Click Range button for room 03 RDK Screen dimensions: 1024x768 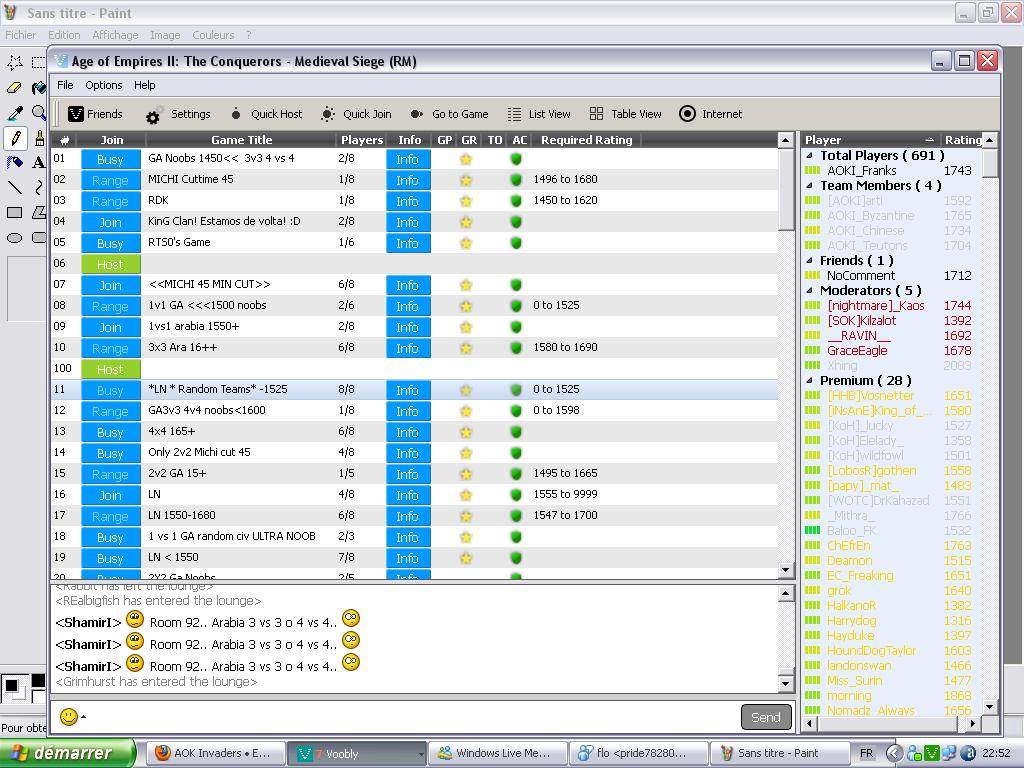(x=110, y=201)
